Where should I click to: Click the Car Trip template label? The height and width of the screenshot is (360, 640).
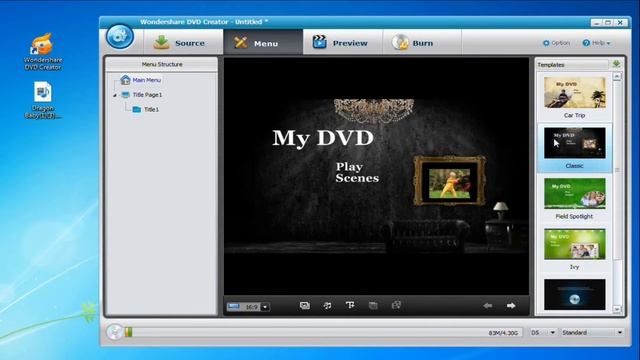click(574, 115)
